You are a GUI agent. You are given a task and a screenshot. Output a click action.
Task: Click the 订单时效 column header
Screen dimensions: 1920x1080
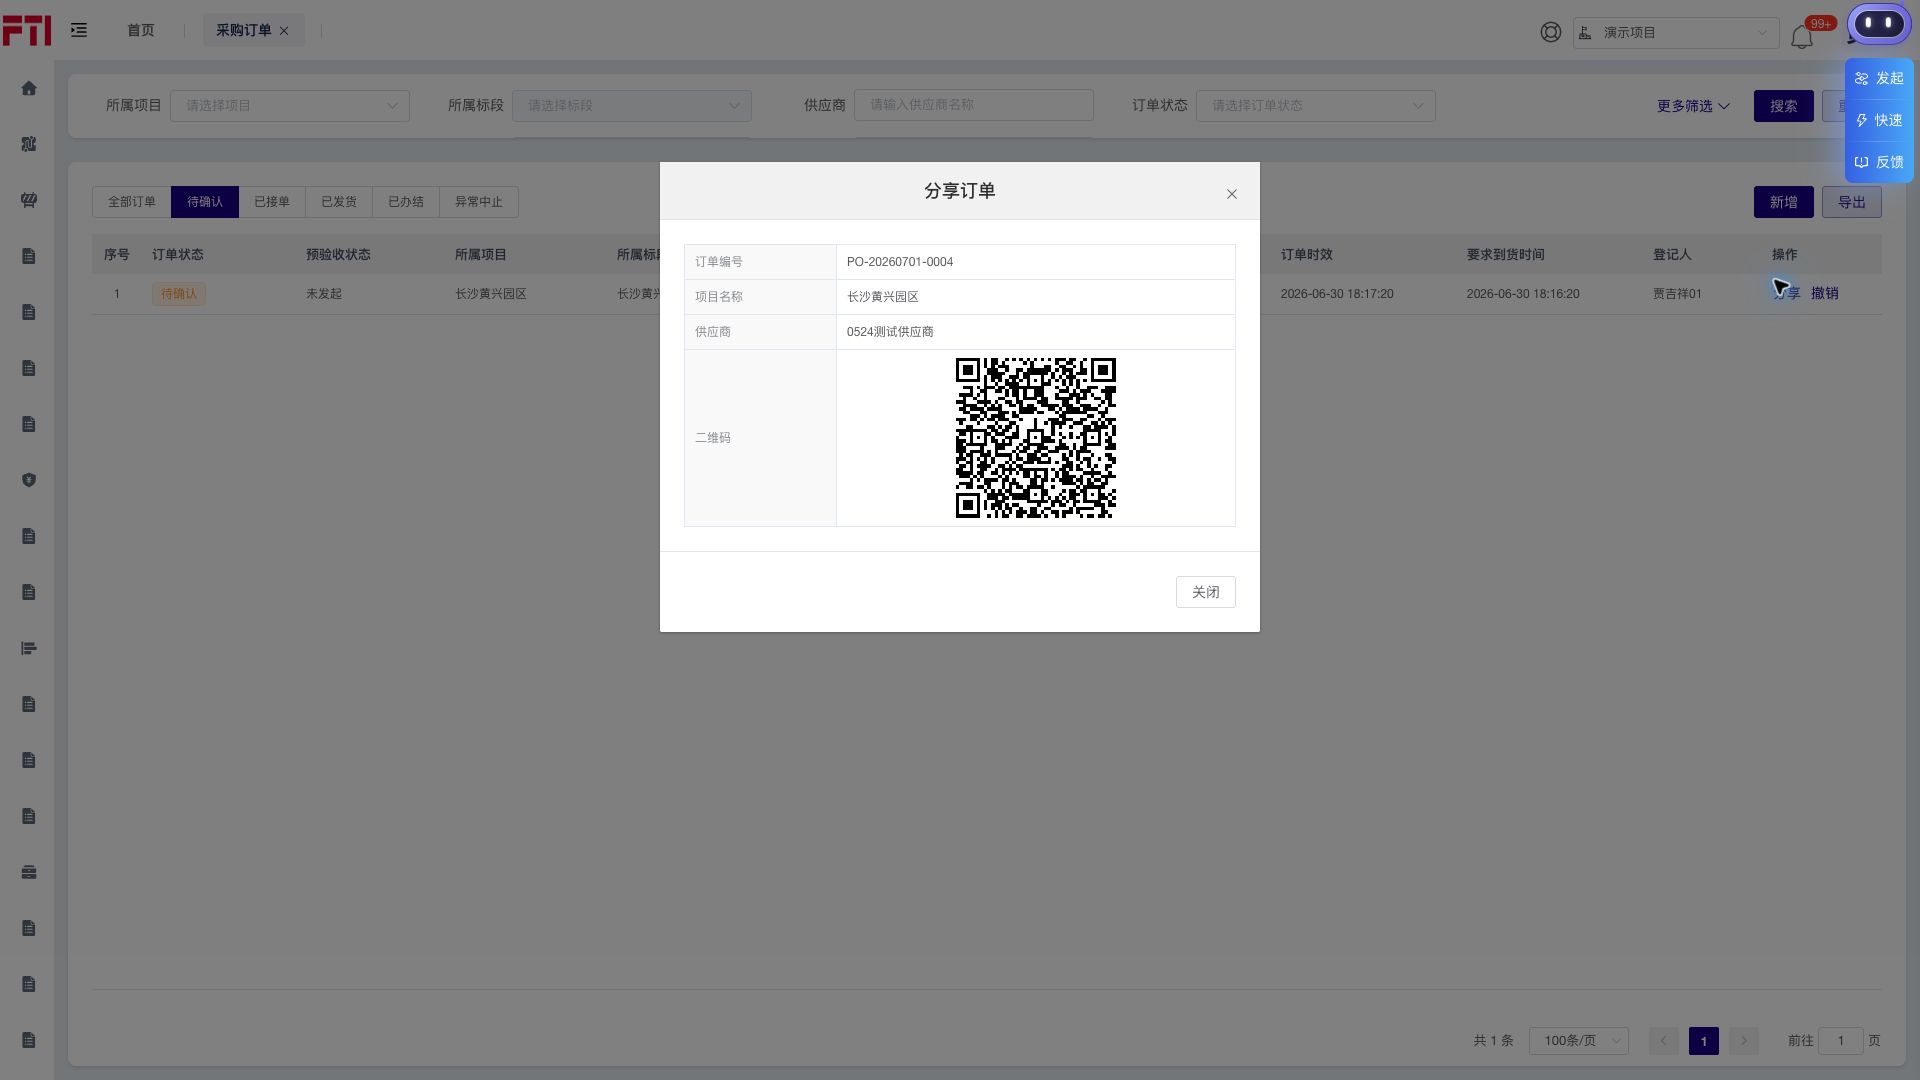[x=1307, y=255]
